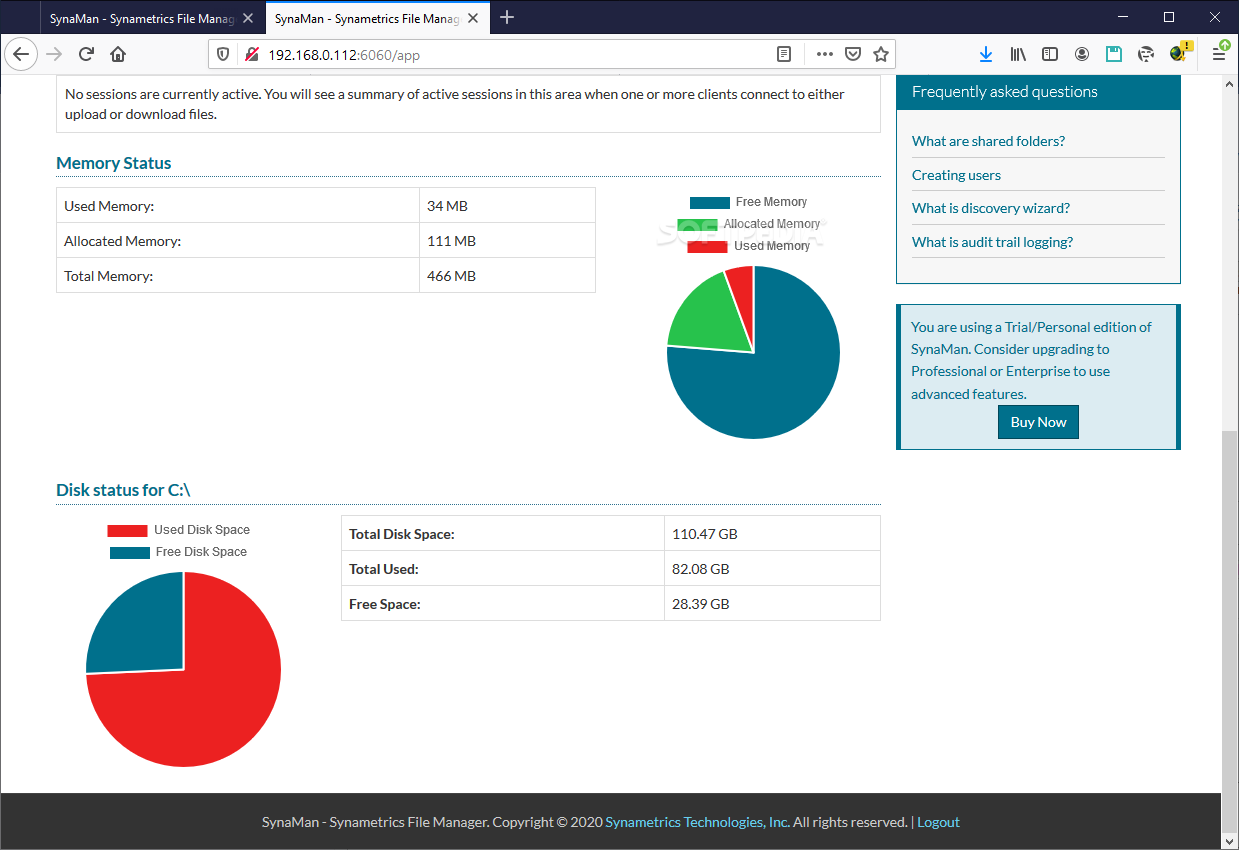The width and height of the screenshot is (1239, 850).
Task: Open the Library icon
Action: [x=1018, y=54]
